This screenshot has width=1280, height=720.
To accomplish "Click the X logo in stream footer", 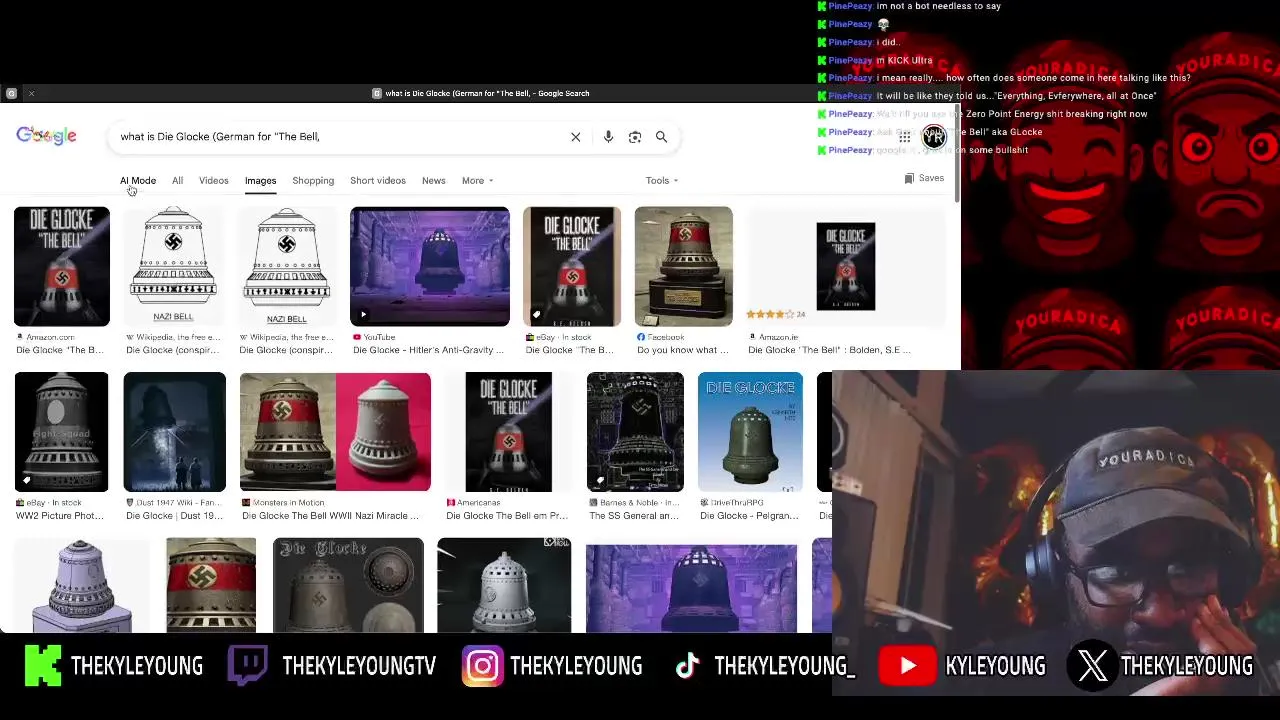I will [1092, 666].
